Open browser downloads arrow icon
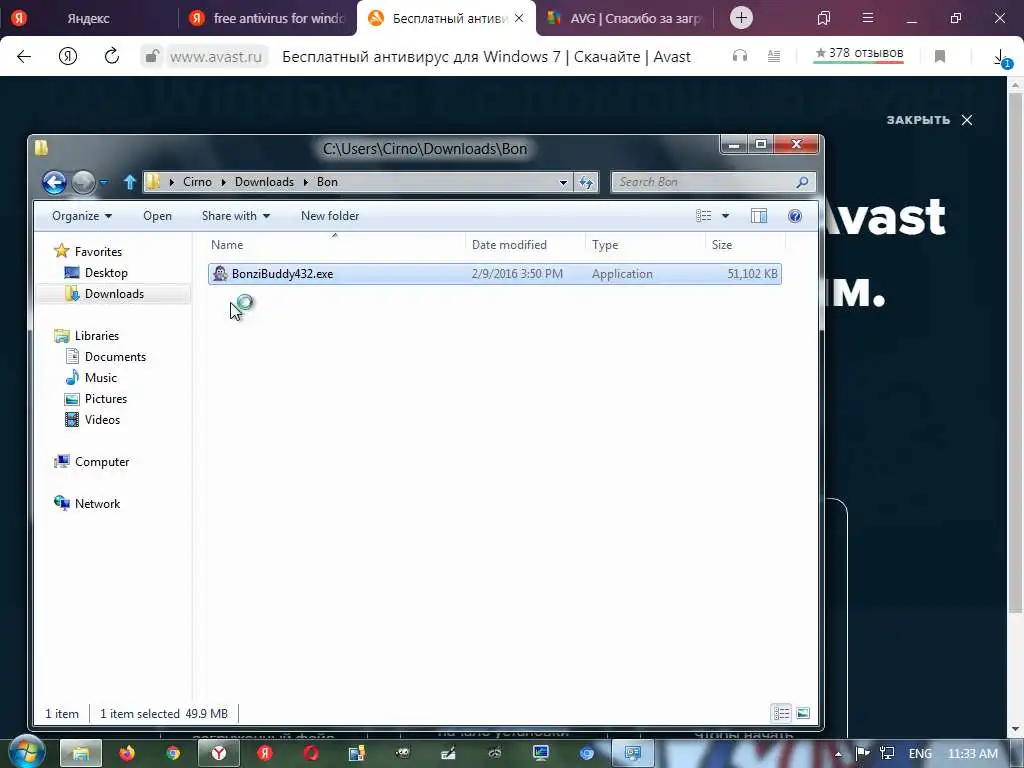 pos(1001,57)
